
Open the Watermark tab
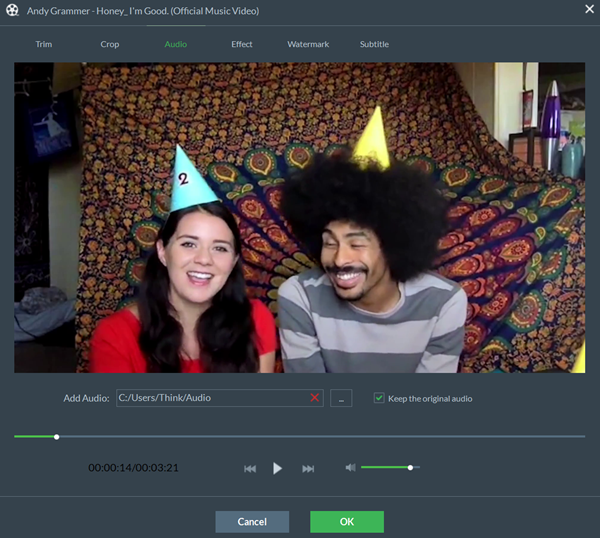point(308,44)
